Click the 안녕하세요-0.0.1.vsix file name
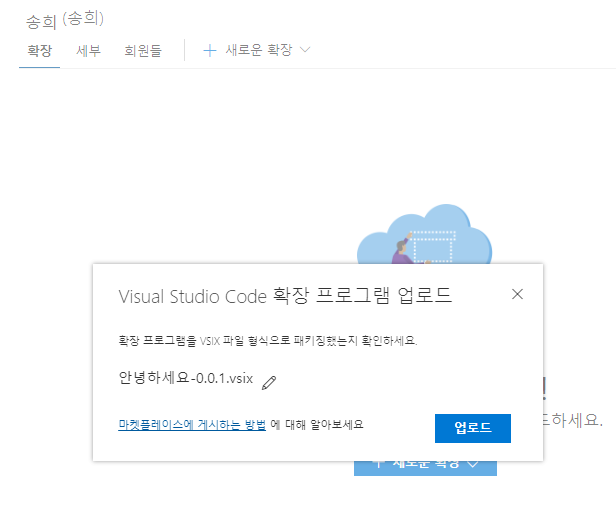616x515 pixels. tap(186, 378)
